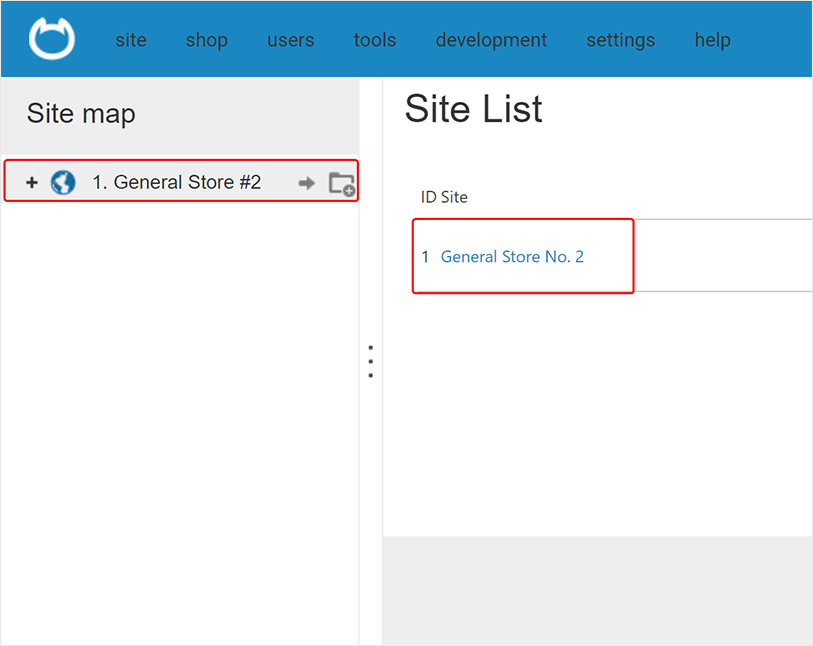
Task: Click ID value 1 in site list
Action: click(425, 257)
